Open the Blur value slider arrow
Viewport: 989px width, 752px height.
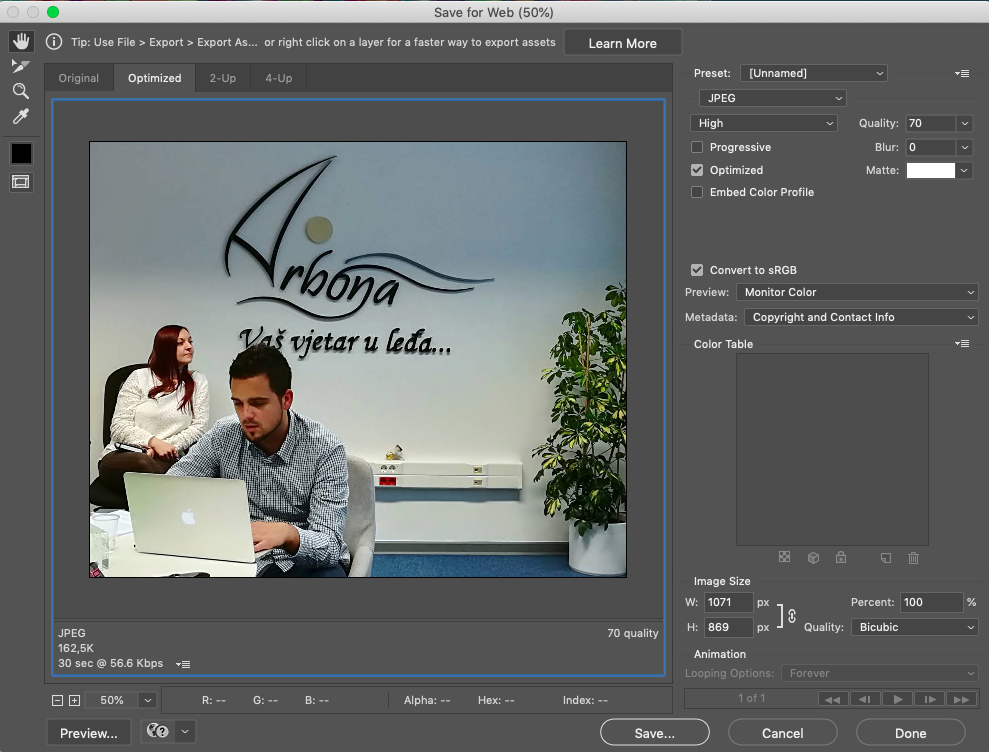click(964, 147)
